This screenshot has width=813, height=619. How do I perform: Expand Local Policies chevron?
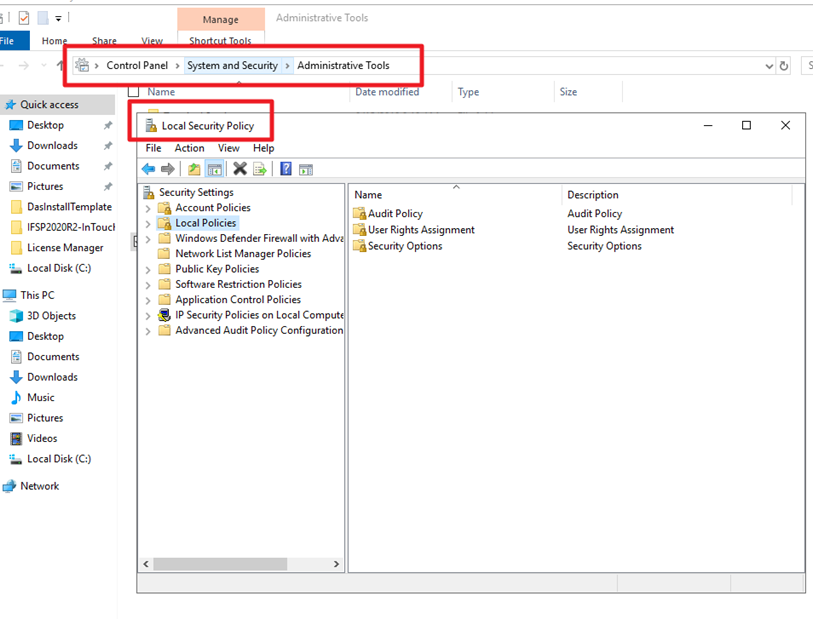click(148, 223)
